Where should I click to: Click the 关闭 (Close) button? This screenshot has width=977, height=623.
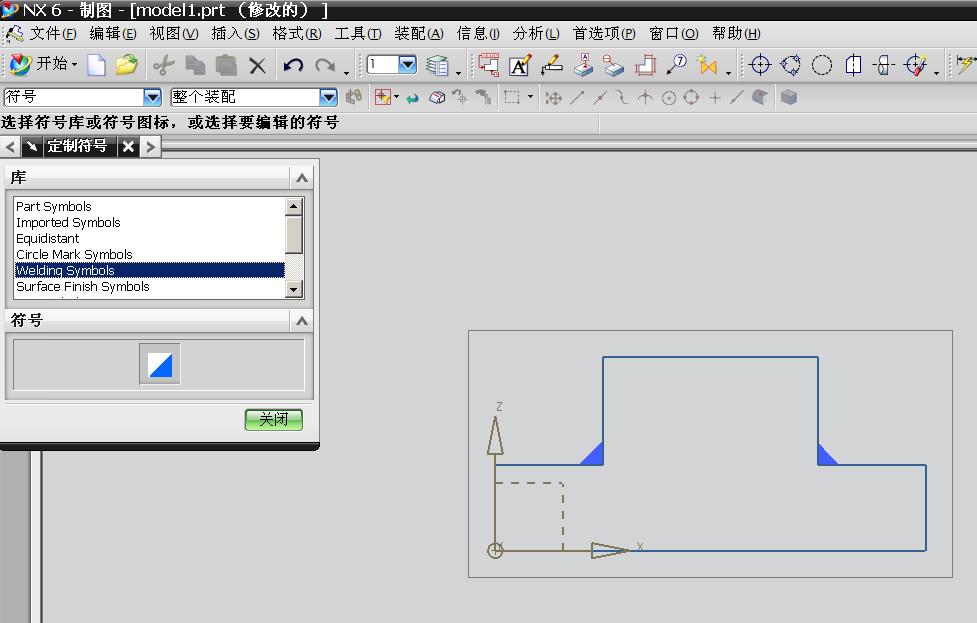point(274,419)
